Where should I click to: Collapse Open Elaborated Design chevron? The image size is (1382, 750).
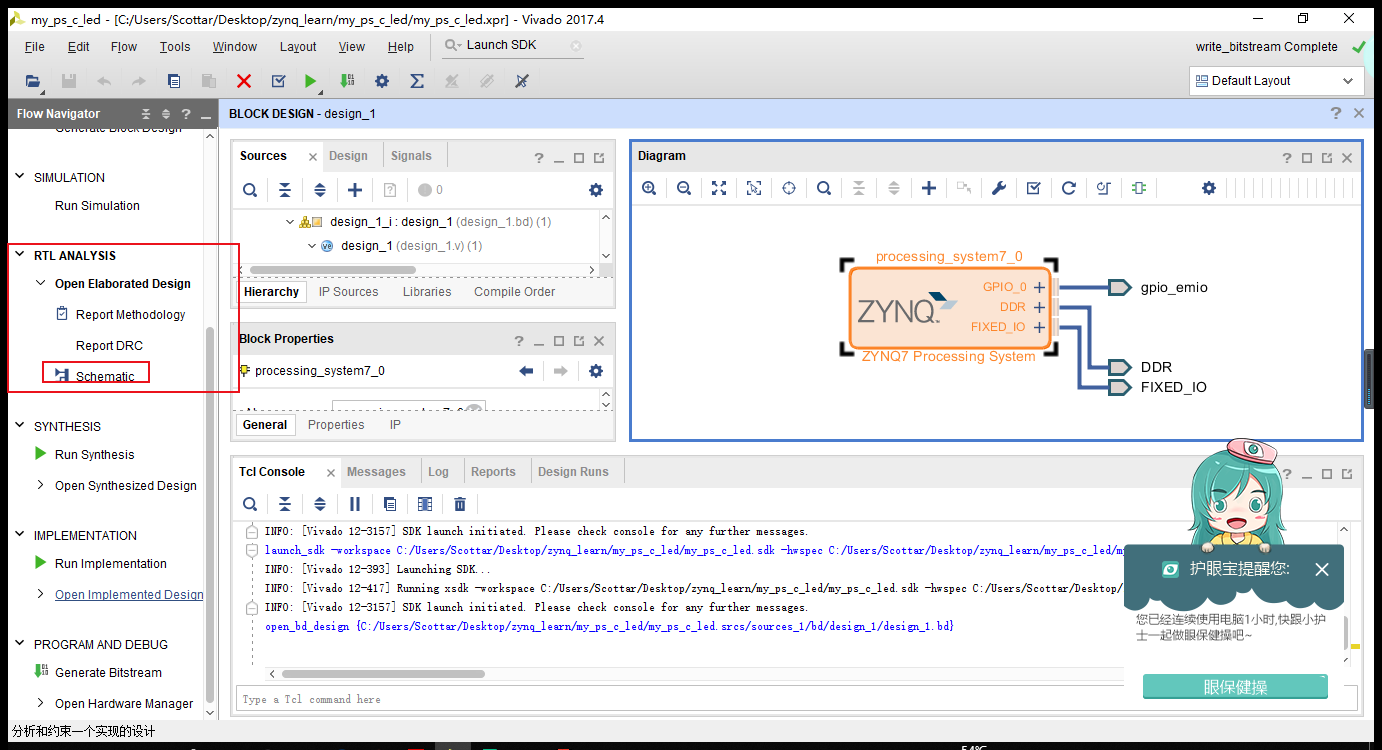point(41,283)
